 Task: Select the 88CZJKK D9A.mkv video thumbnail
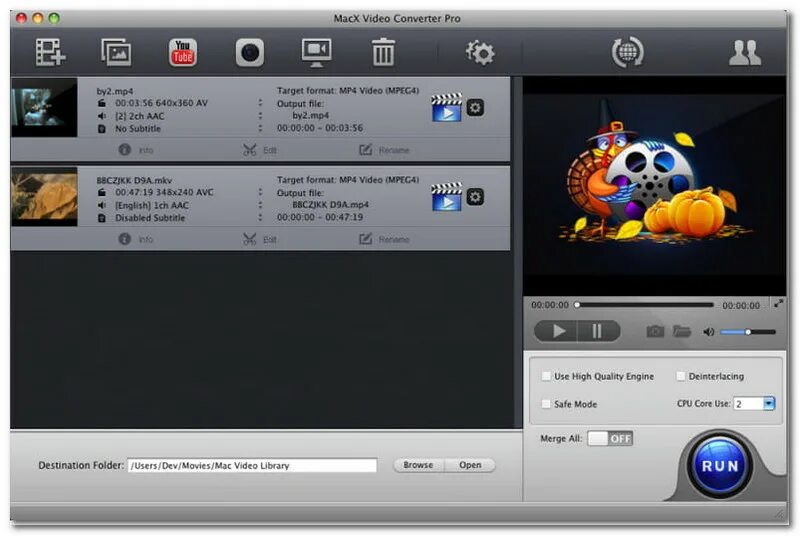pos(44,197)
